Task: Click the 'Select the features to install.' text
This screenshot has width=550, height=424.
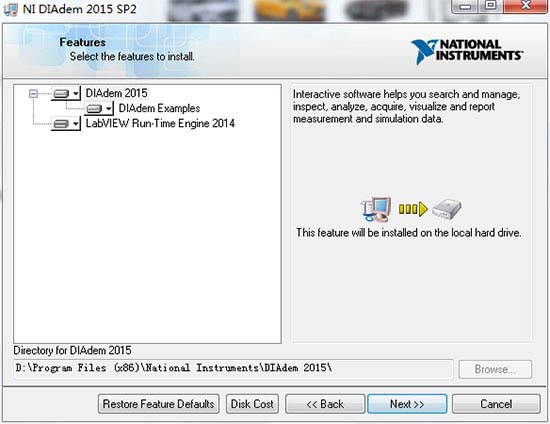Action: pos(132,56)
